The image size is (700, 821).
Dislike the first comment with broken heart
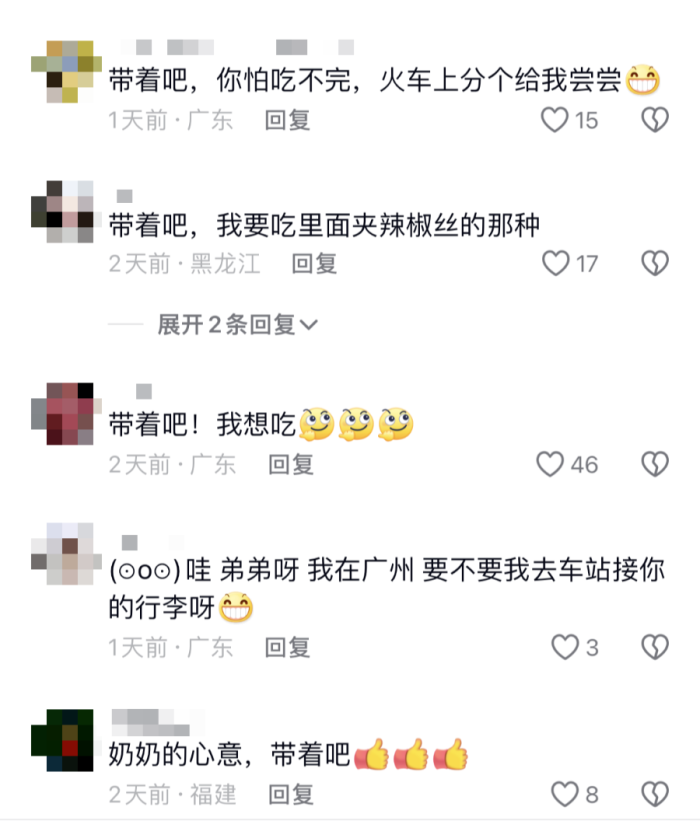[x=655, y=120]
